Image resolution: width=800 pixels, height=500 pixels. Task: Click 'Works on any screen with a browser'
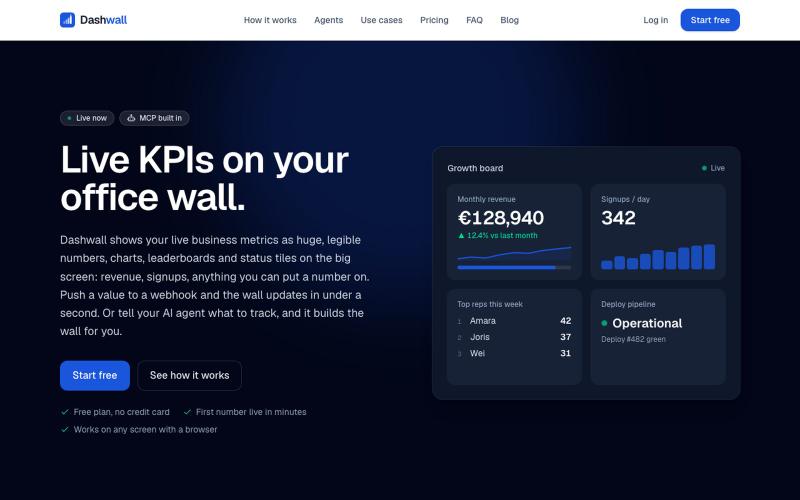(145, 430)
